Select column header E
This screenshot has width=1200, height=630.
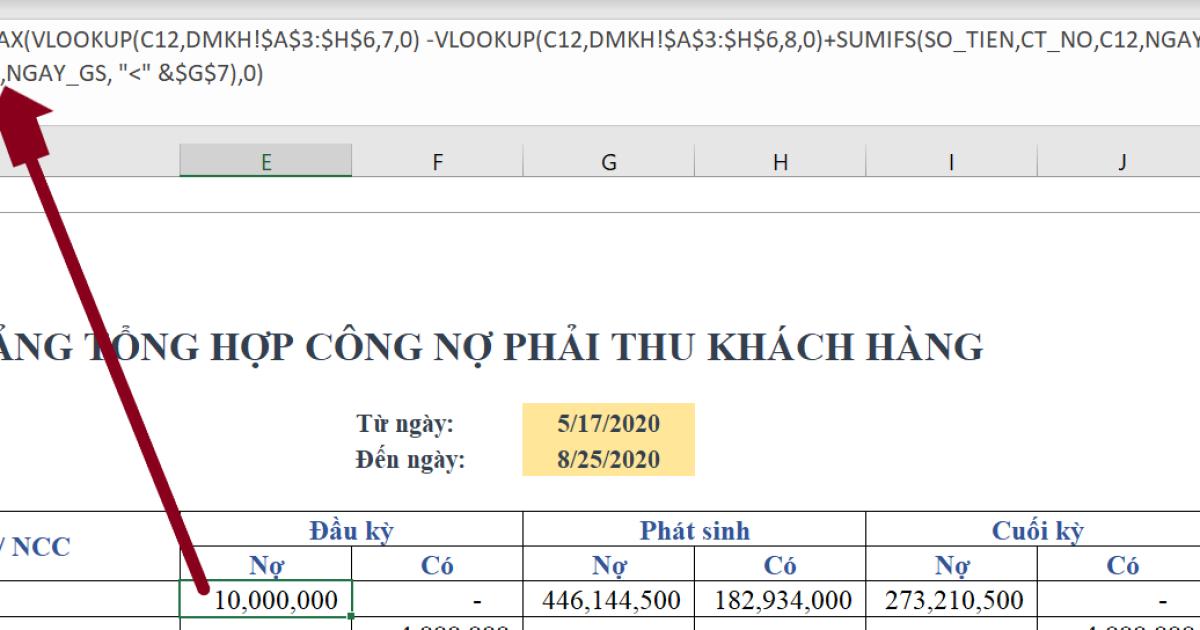265,160
